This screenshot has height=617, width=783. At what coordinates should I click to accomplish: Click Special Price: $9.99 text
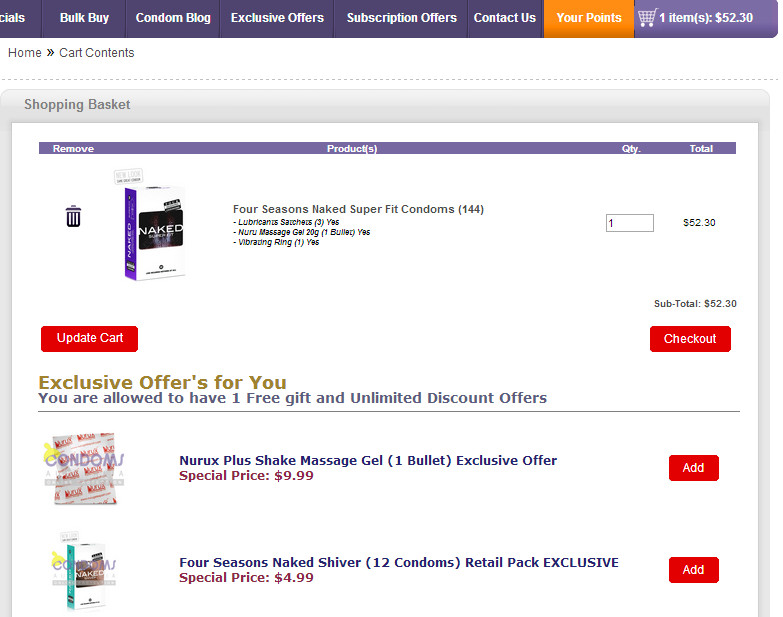point(246,475)
